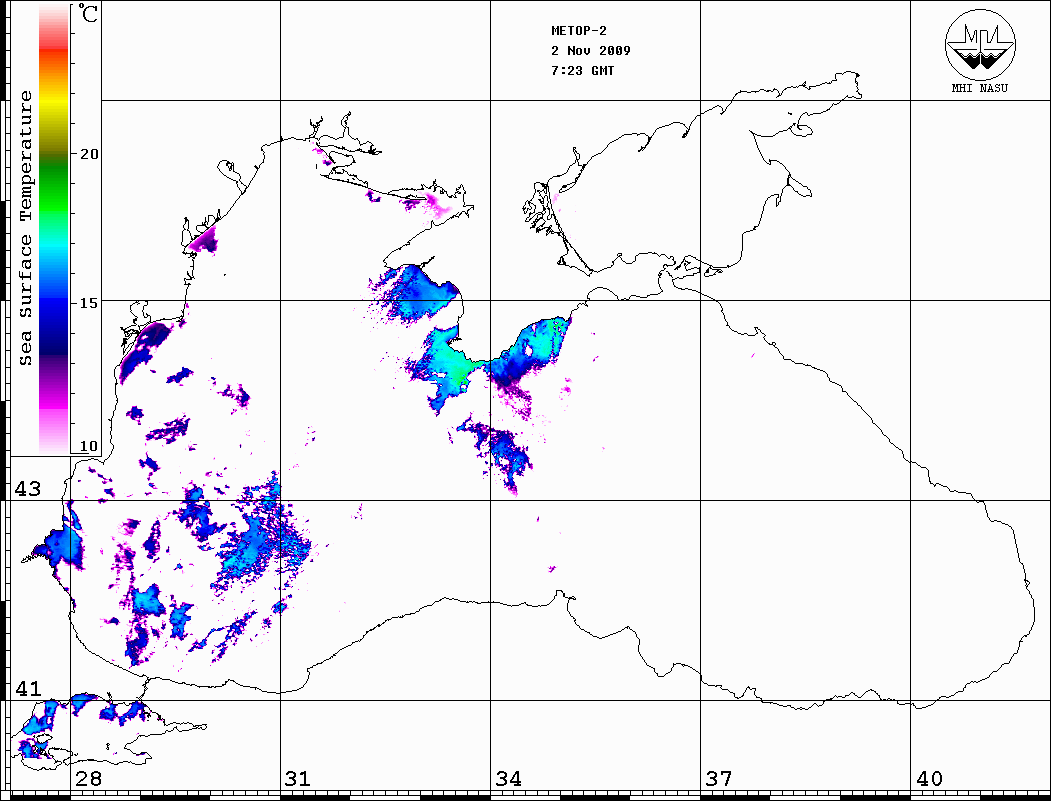1051x801 pixels.
Task: Click the temperature color scale bar
Action: tap(54, 229)
